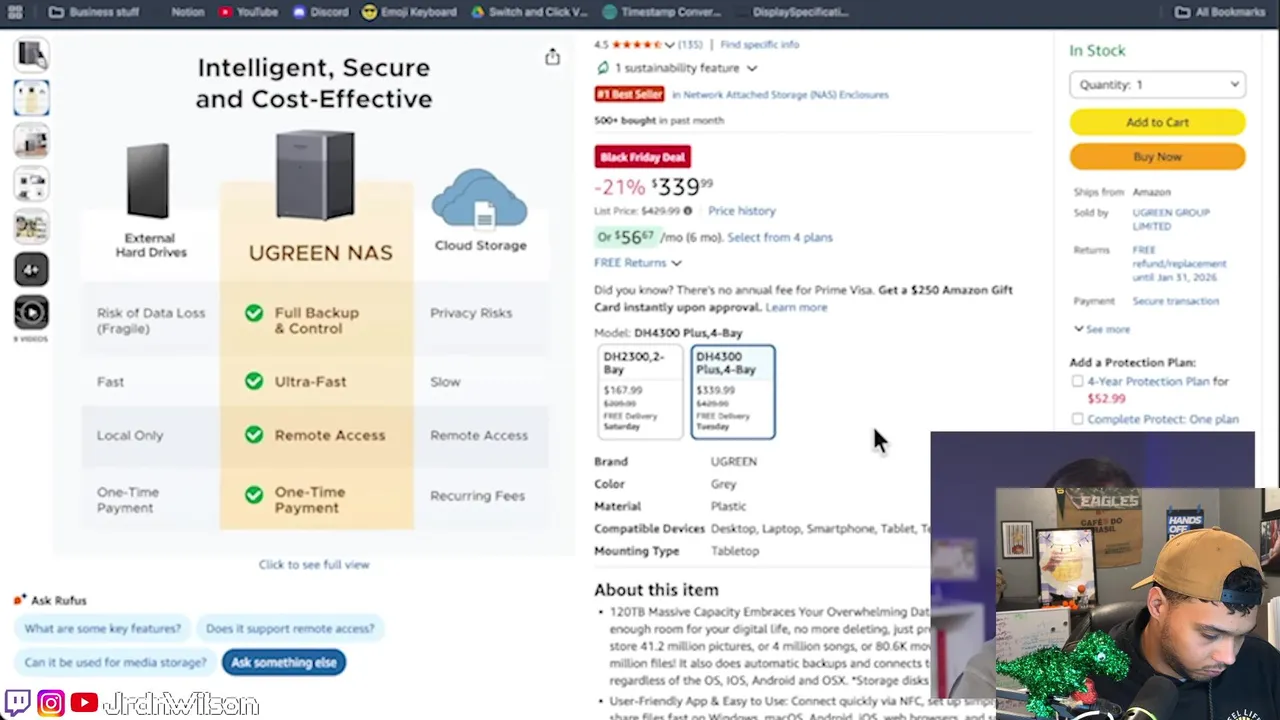Check the Complete Protect plan box

point(1077,419)
